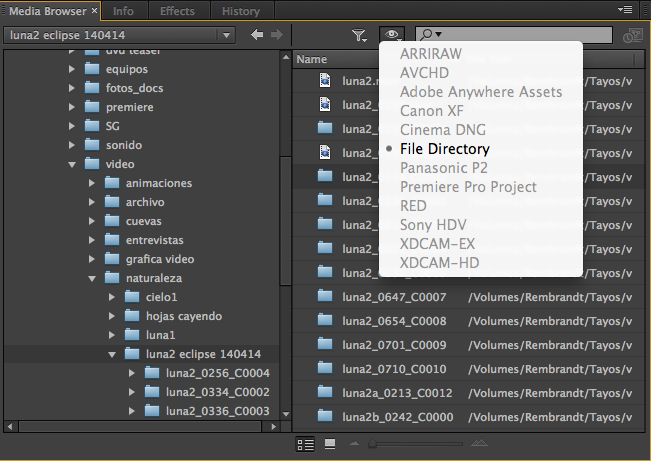
Task: Expand the luna2_0256_C0004 folder
Action: [131, 373]
